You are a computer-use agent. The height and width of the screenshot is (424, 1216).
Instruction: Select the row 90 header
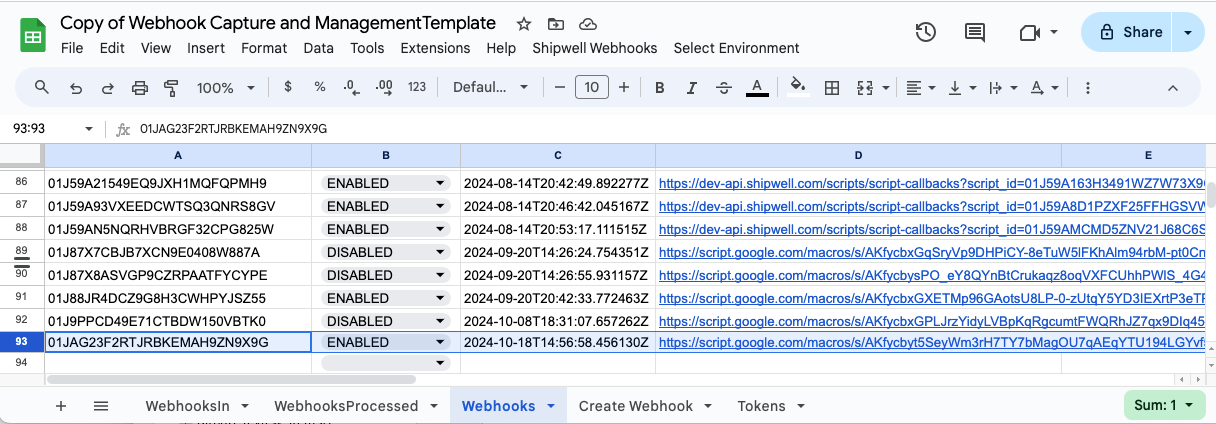coord(22,274)
